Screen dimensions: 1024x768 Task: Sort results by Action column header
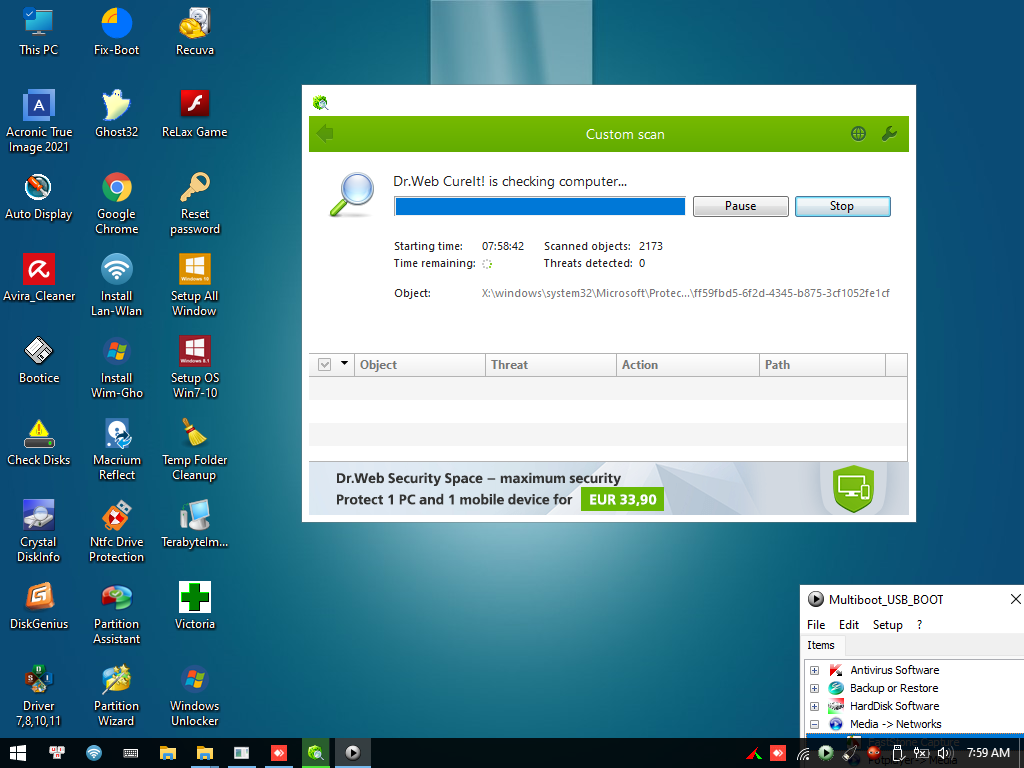click(x=688, y=364)
